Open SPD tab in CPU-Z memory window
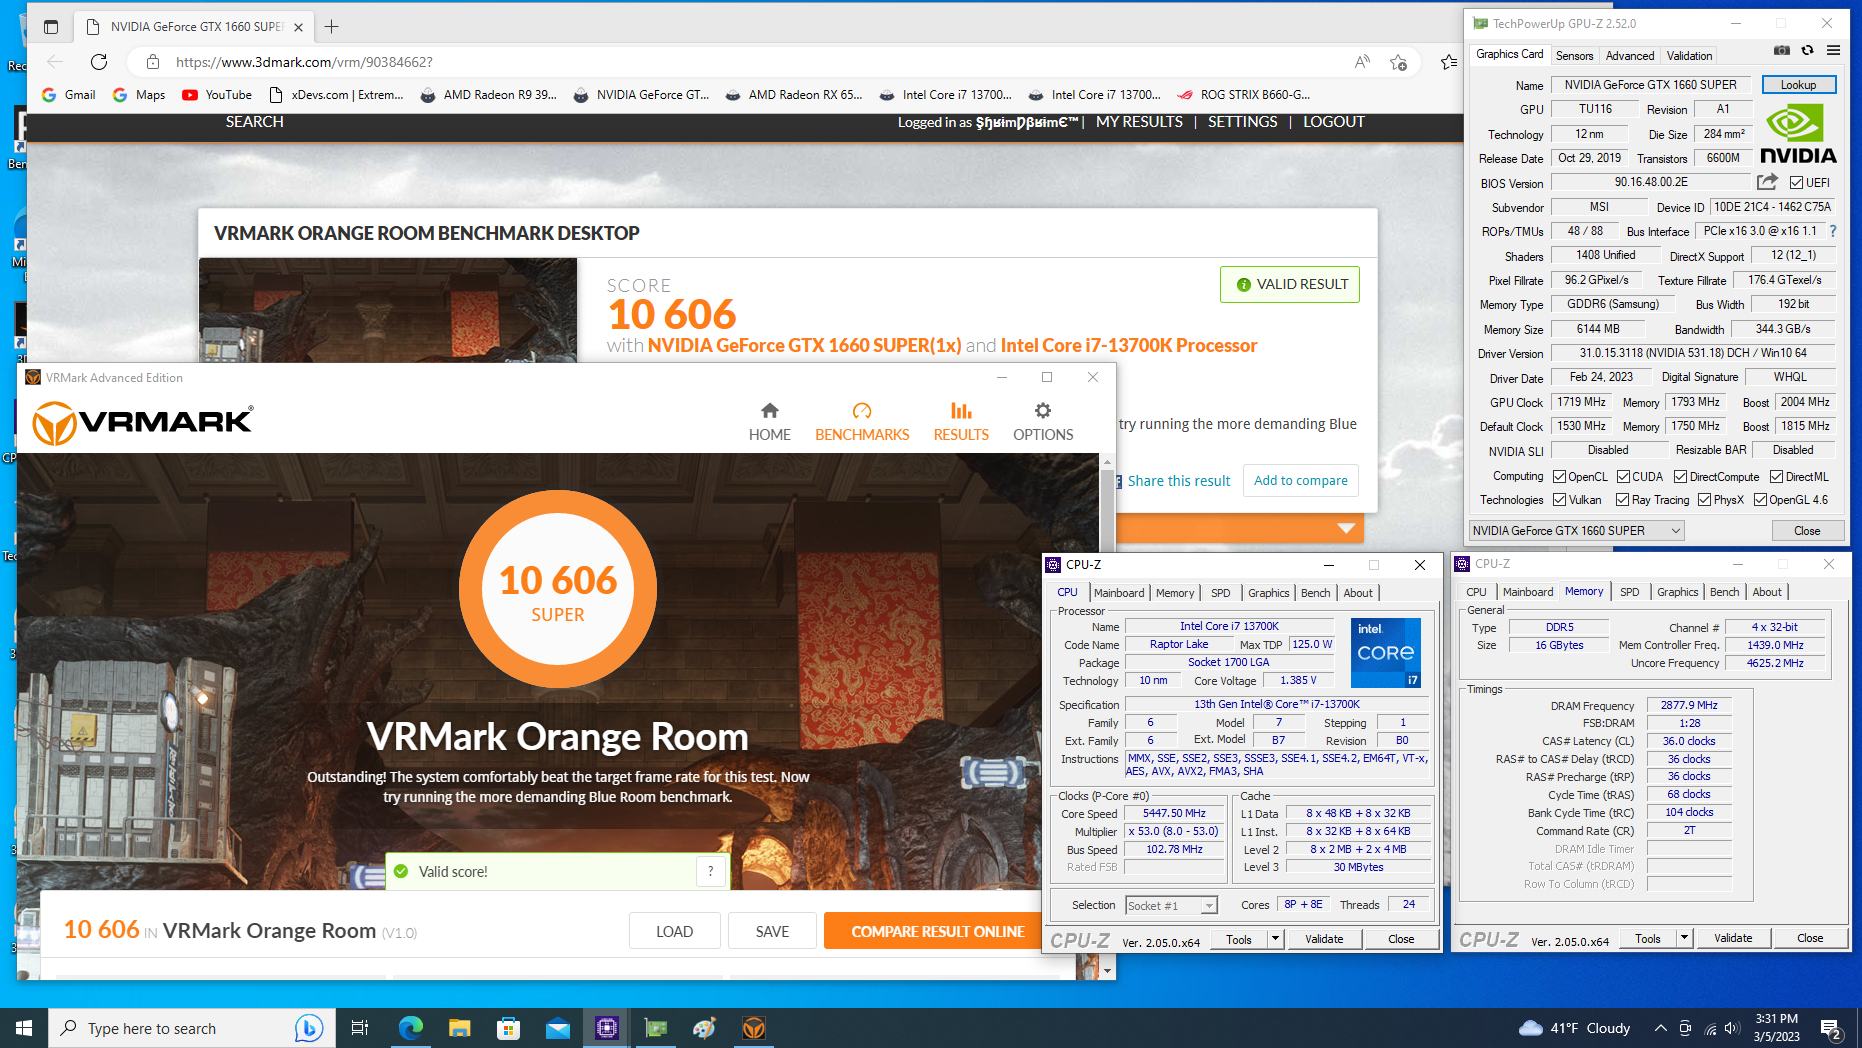Viewport: 1862px width, 1048px height. (1629, 592)
